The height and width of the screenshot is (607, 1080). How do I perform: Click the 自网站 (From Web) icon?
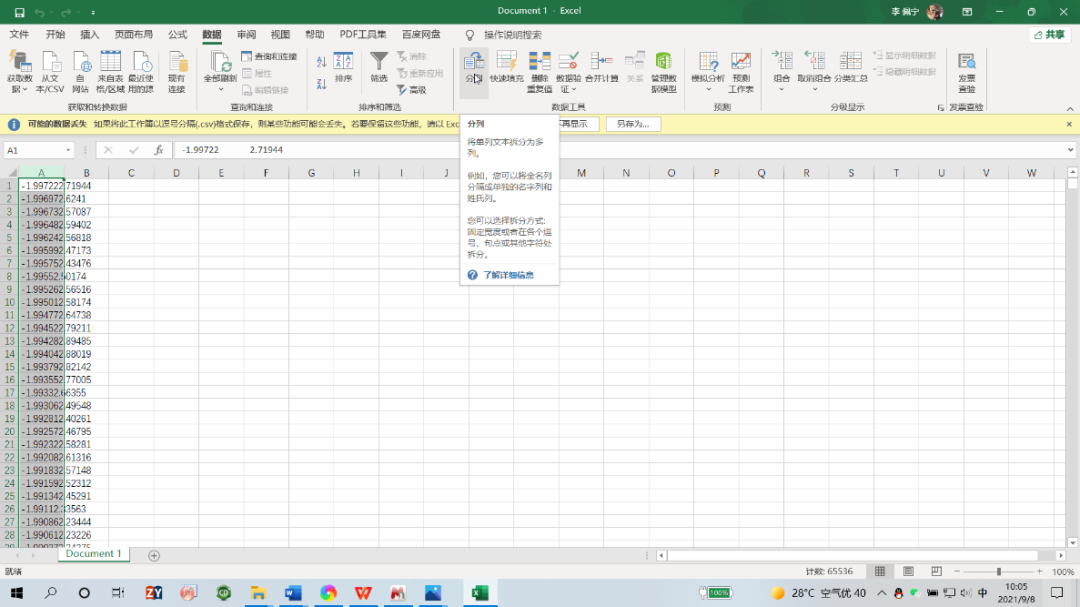pos(81,72)
